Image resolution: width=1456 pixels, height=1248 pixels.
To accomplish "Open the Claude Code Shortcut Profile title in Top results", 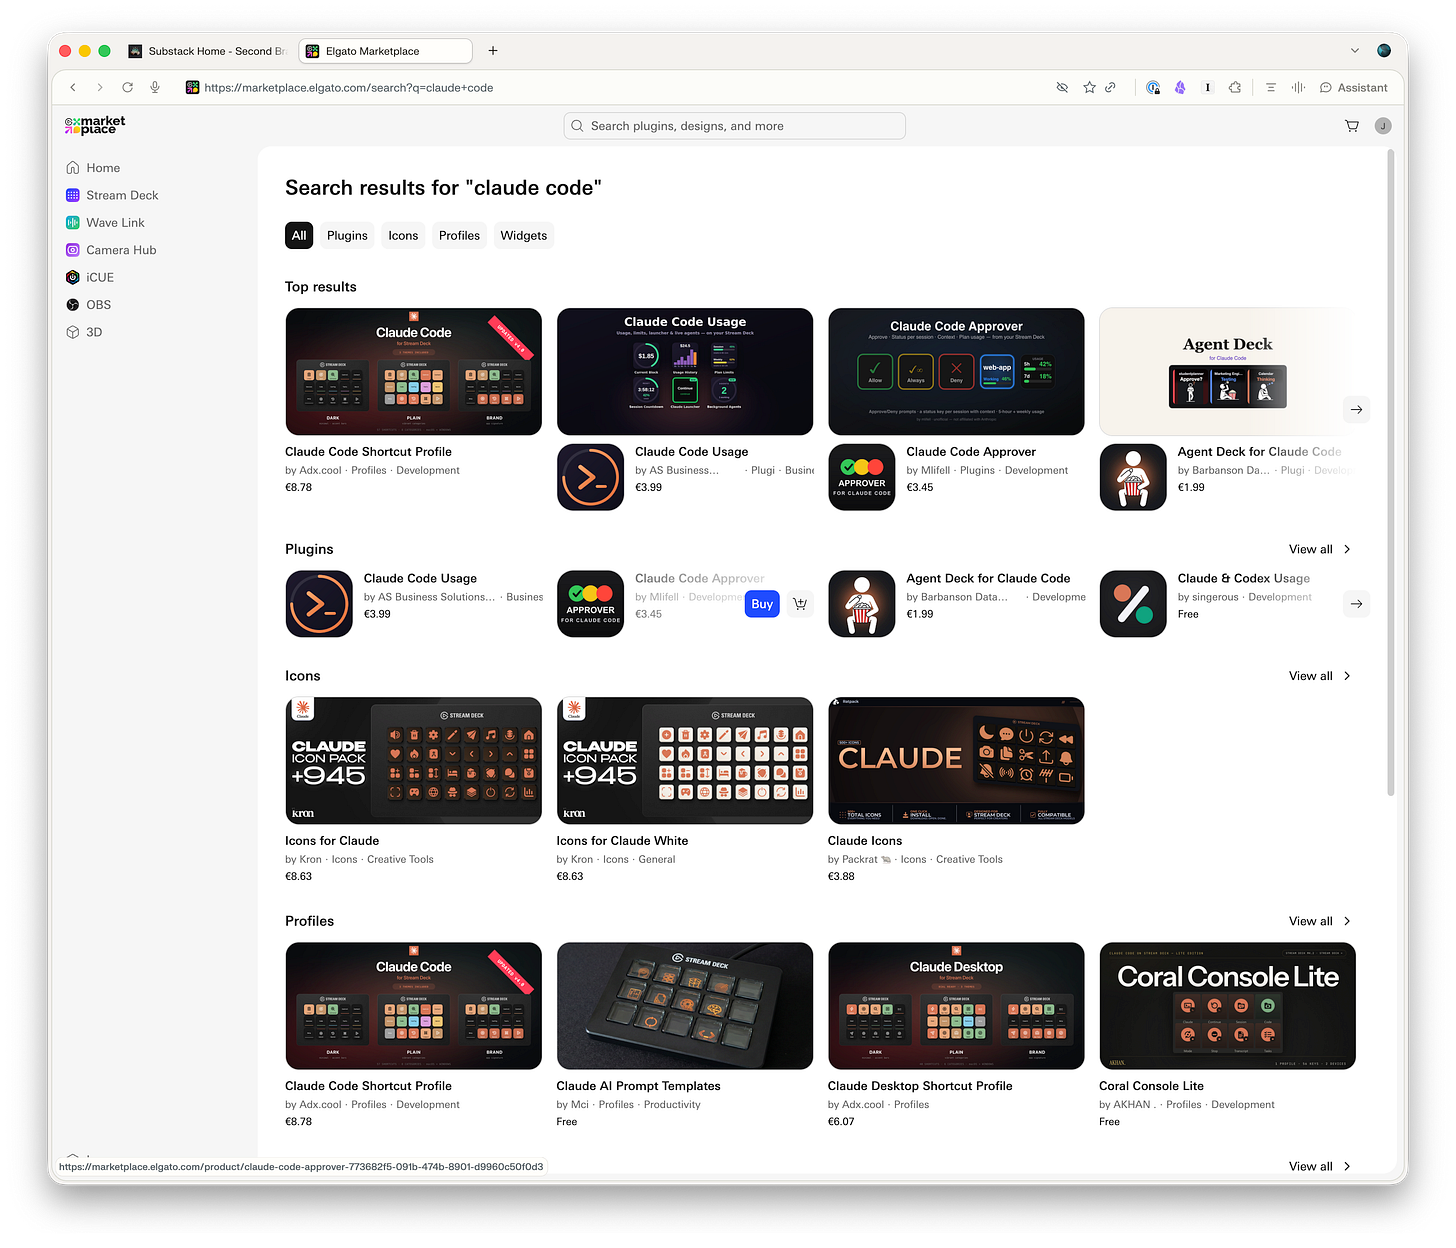I will [368, 452].
